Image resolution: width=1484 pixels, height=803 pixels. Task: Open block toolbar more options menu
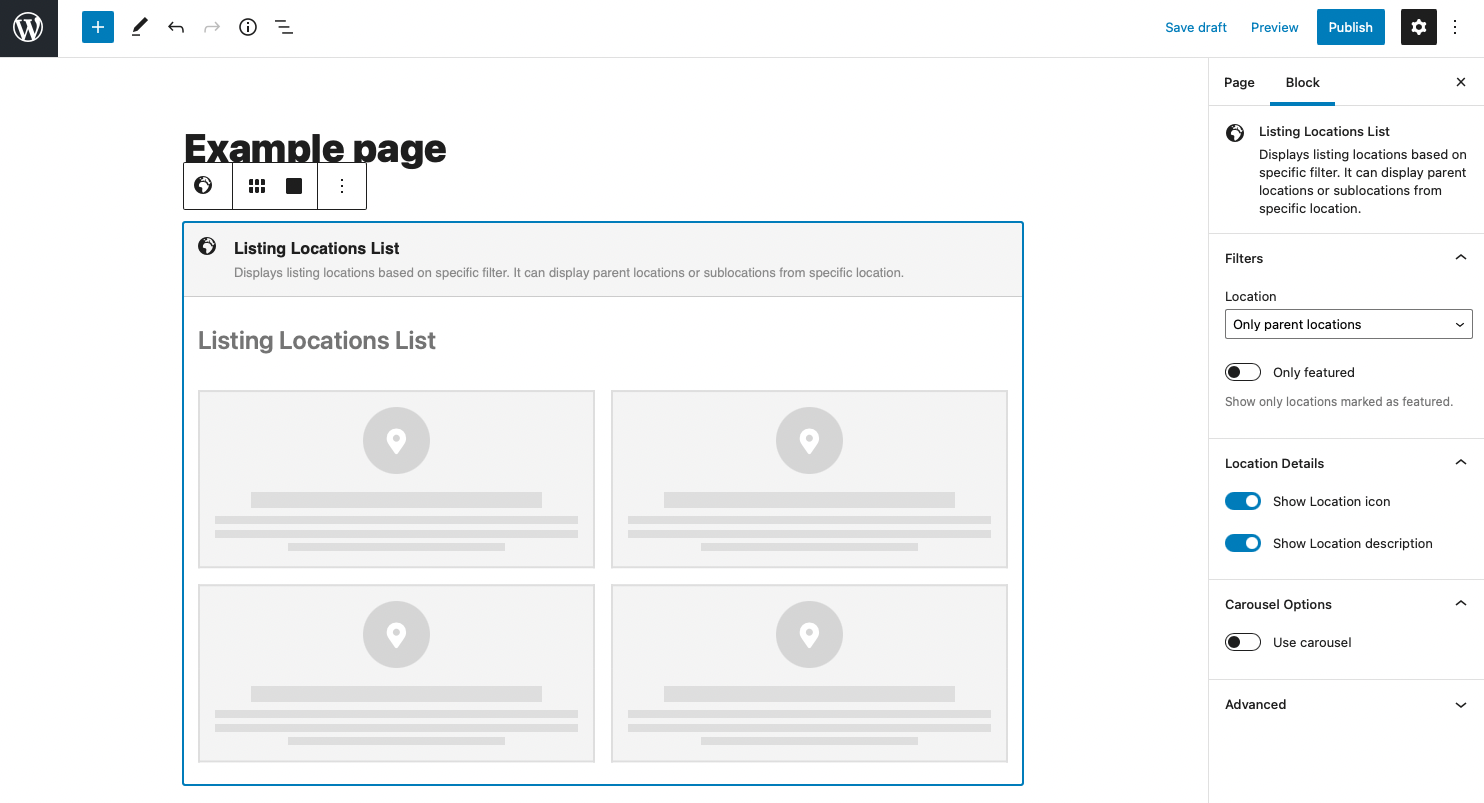342,186
